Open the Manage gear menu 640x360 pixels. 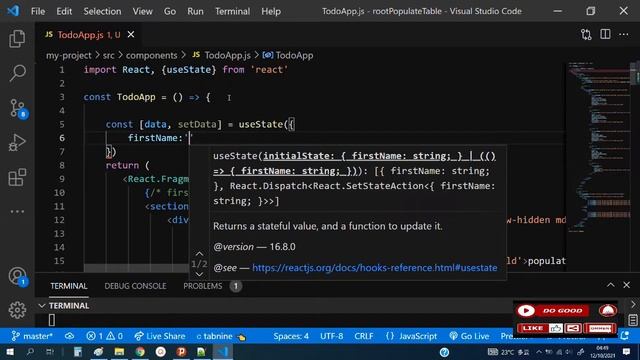tap(17, 310)
